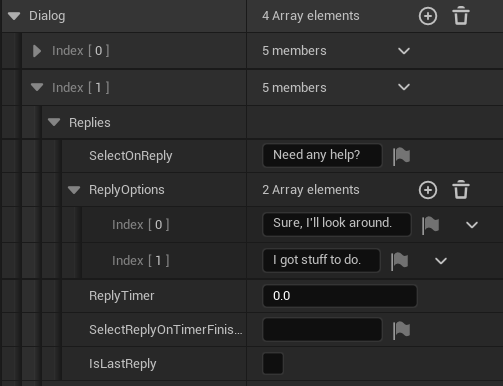
Task: Delete all Dialog array elements
Action: (x=461, y=16)
